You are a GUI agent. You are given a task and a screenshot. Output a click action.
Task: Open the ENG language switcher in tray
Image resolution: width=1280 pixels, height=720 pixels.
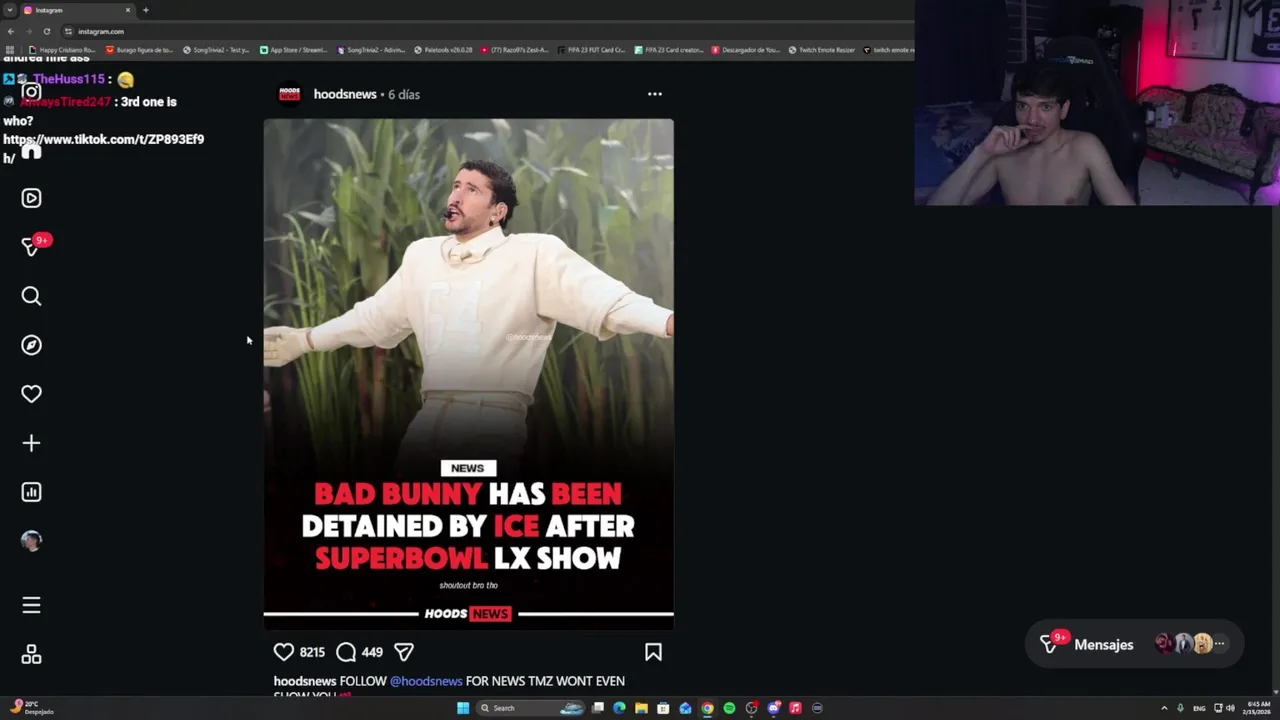1199,708
